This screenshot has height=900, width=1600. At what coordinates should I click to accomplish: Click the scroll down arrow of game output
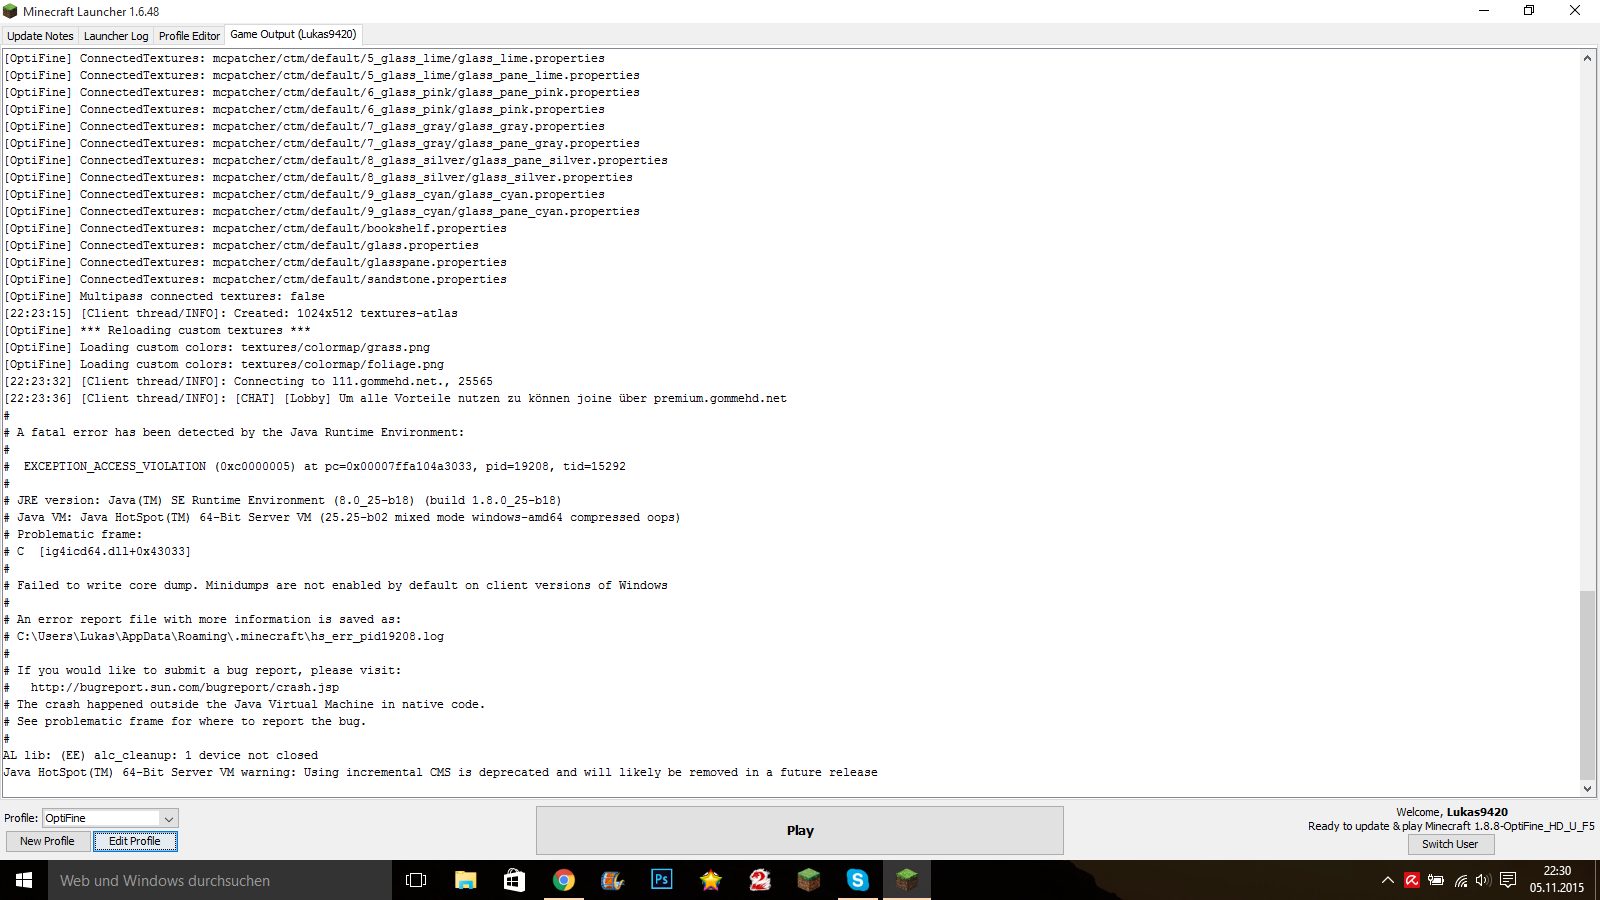[x=1588, y=788]
